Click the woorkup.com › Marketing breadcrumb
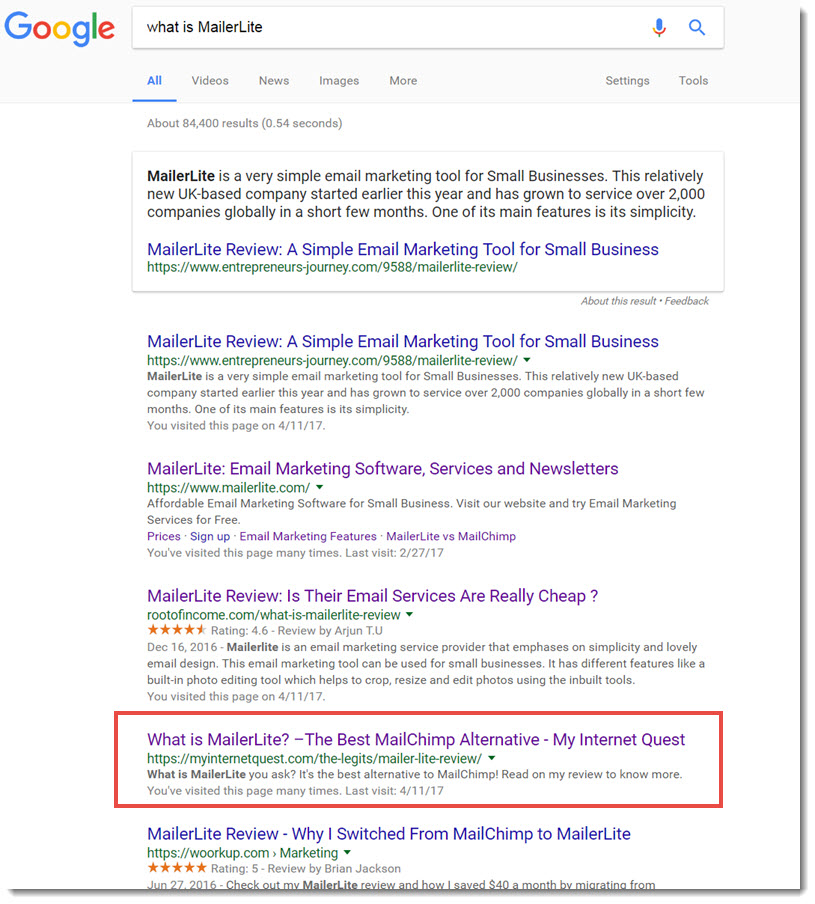The height and width of the screenshot is (904, 815). (x=242, y=853)
